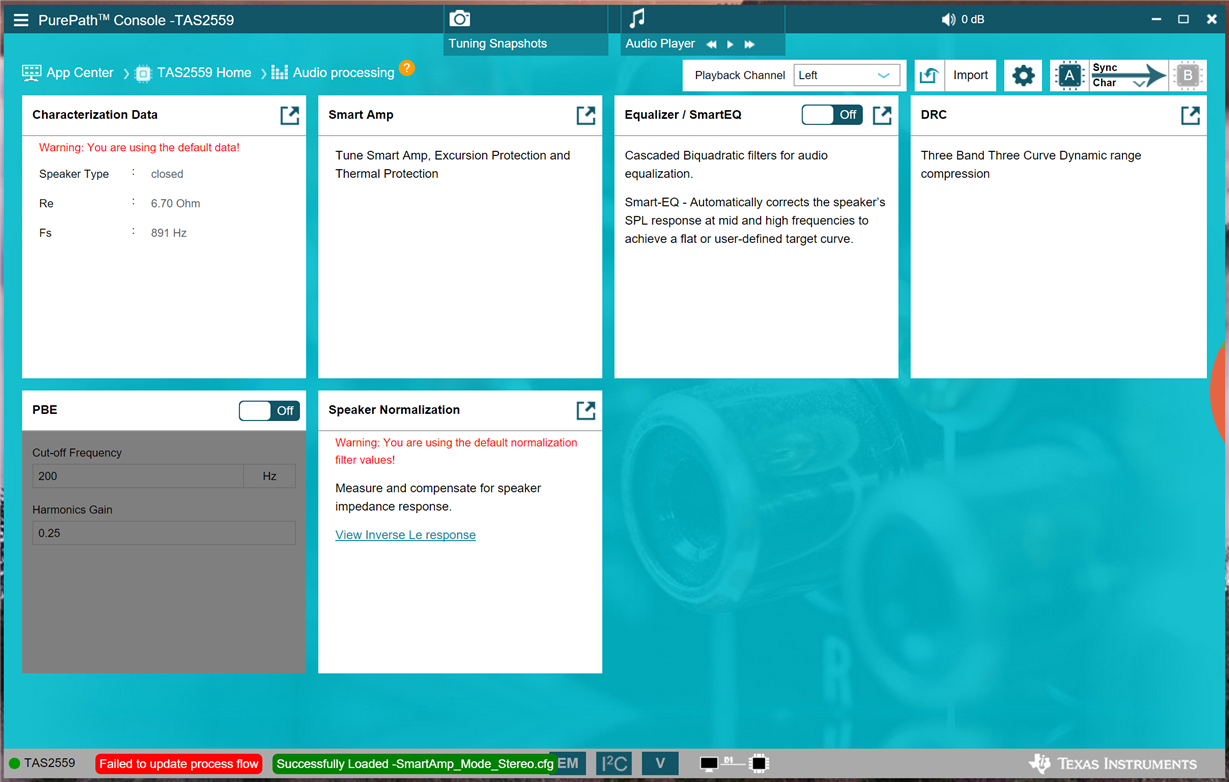Click the Import button
This screenshot has height=782, width=1229.
970,75
